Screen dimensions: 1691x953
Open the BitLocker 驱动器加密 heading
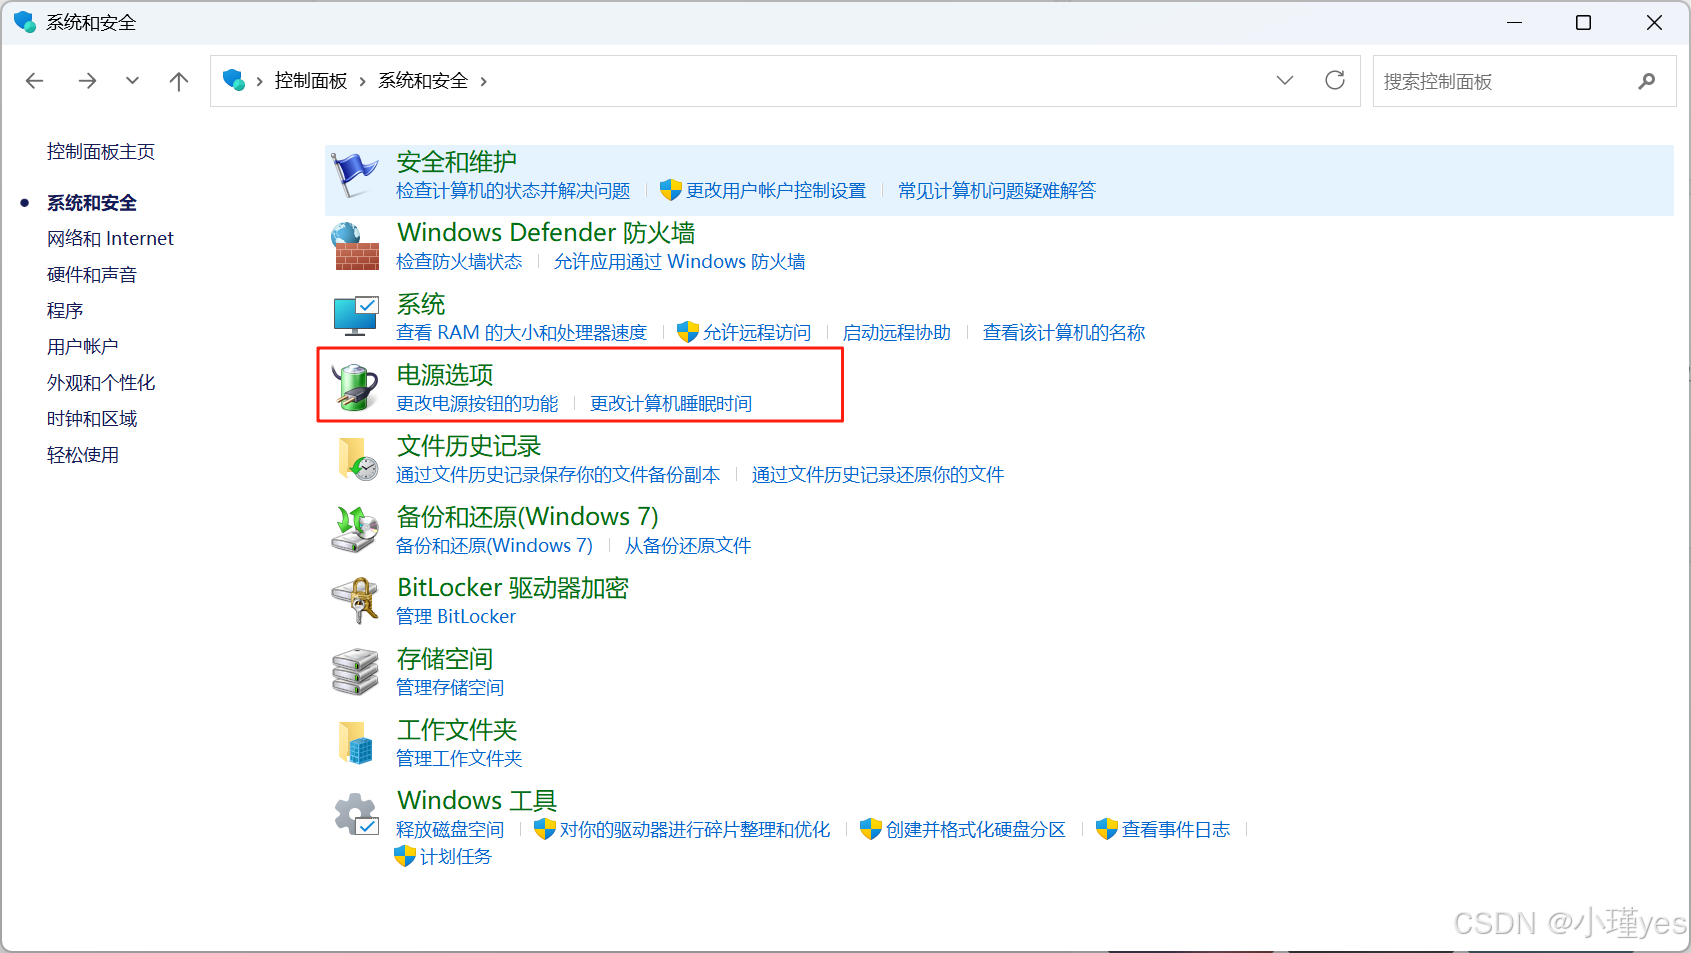coord(513,588)
